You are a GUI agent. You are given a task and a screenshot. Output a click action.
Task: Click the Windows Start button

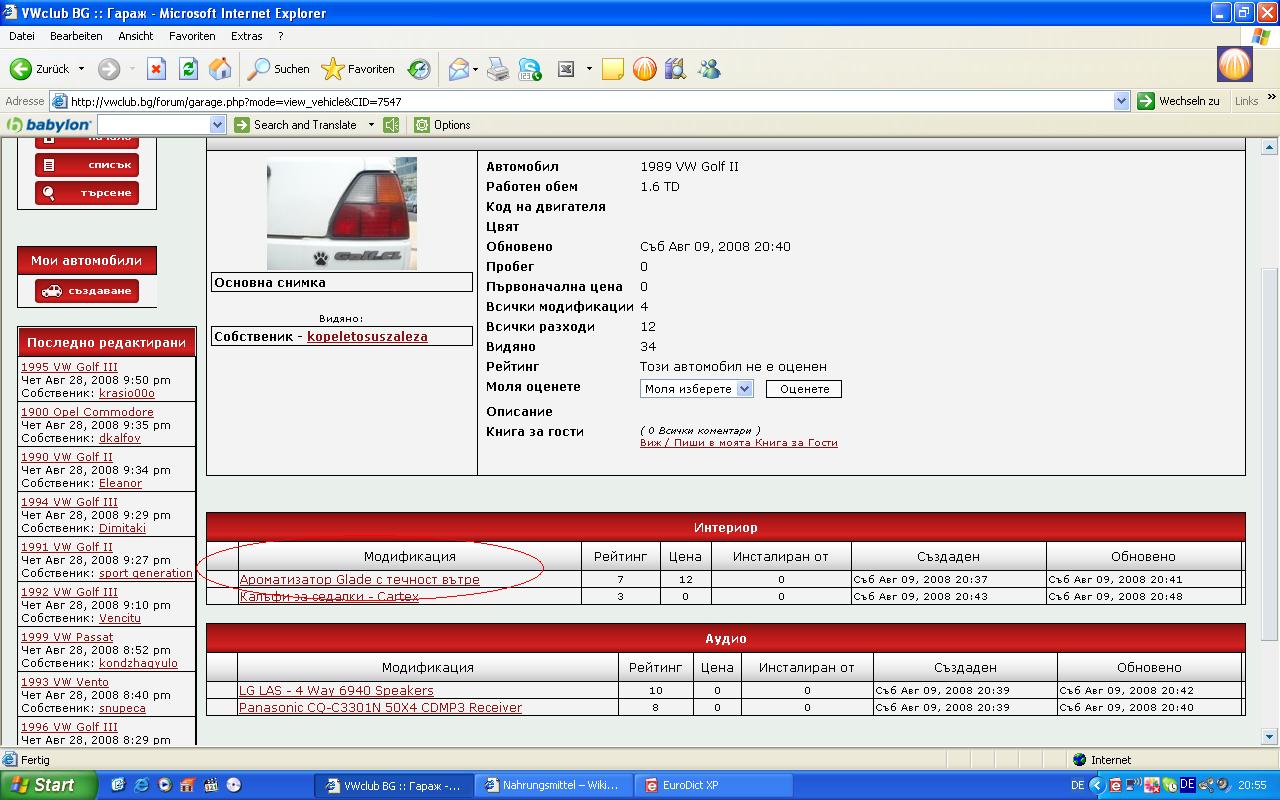(x=49, y=785)
